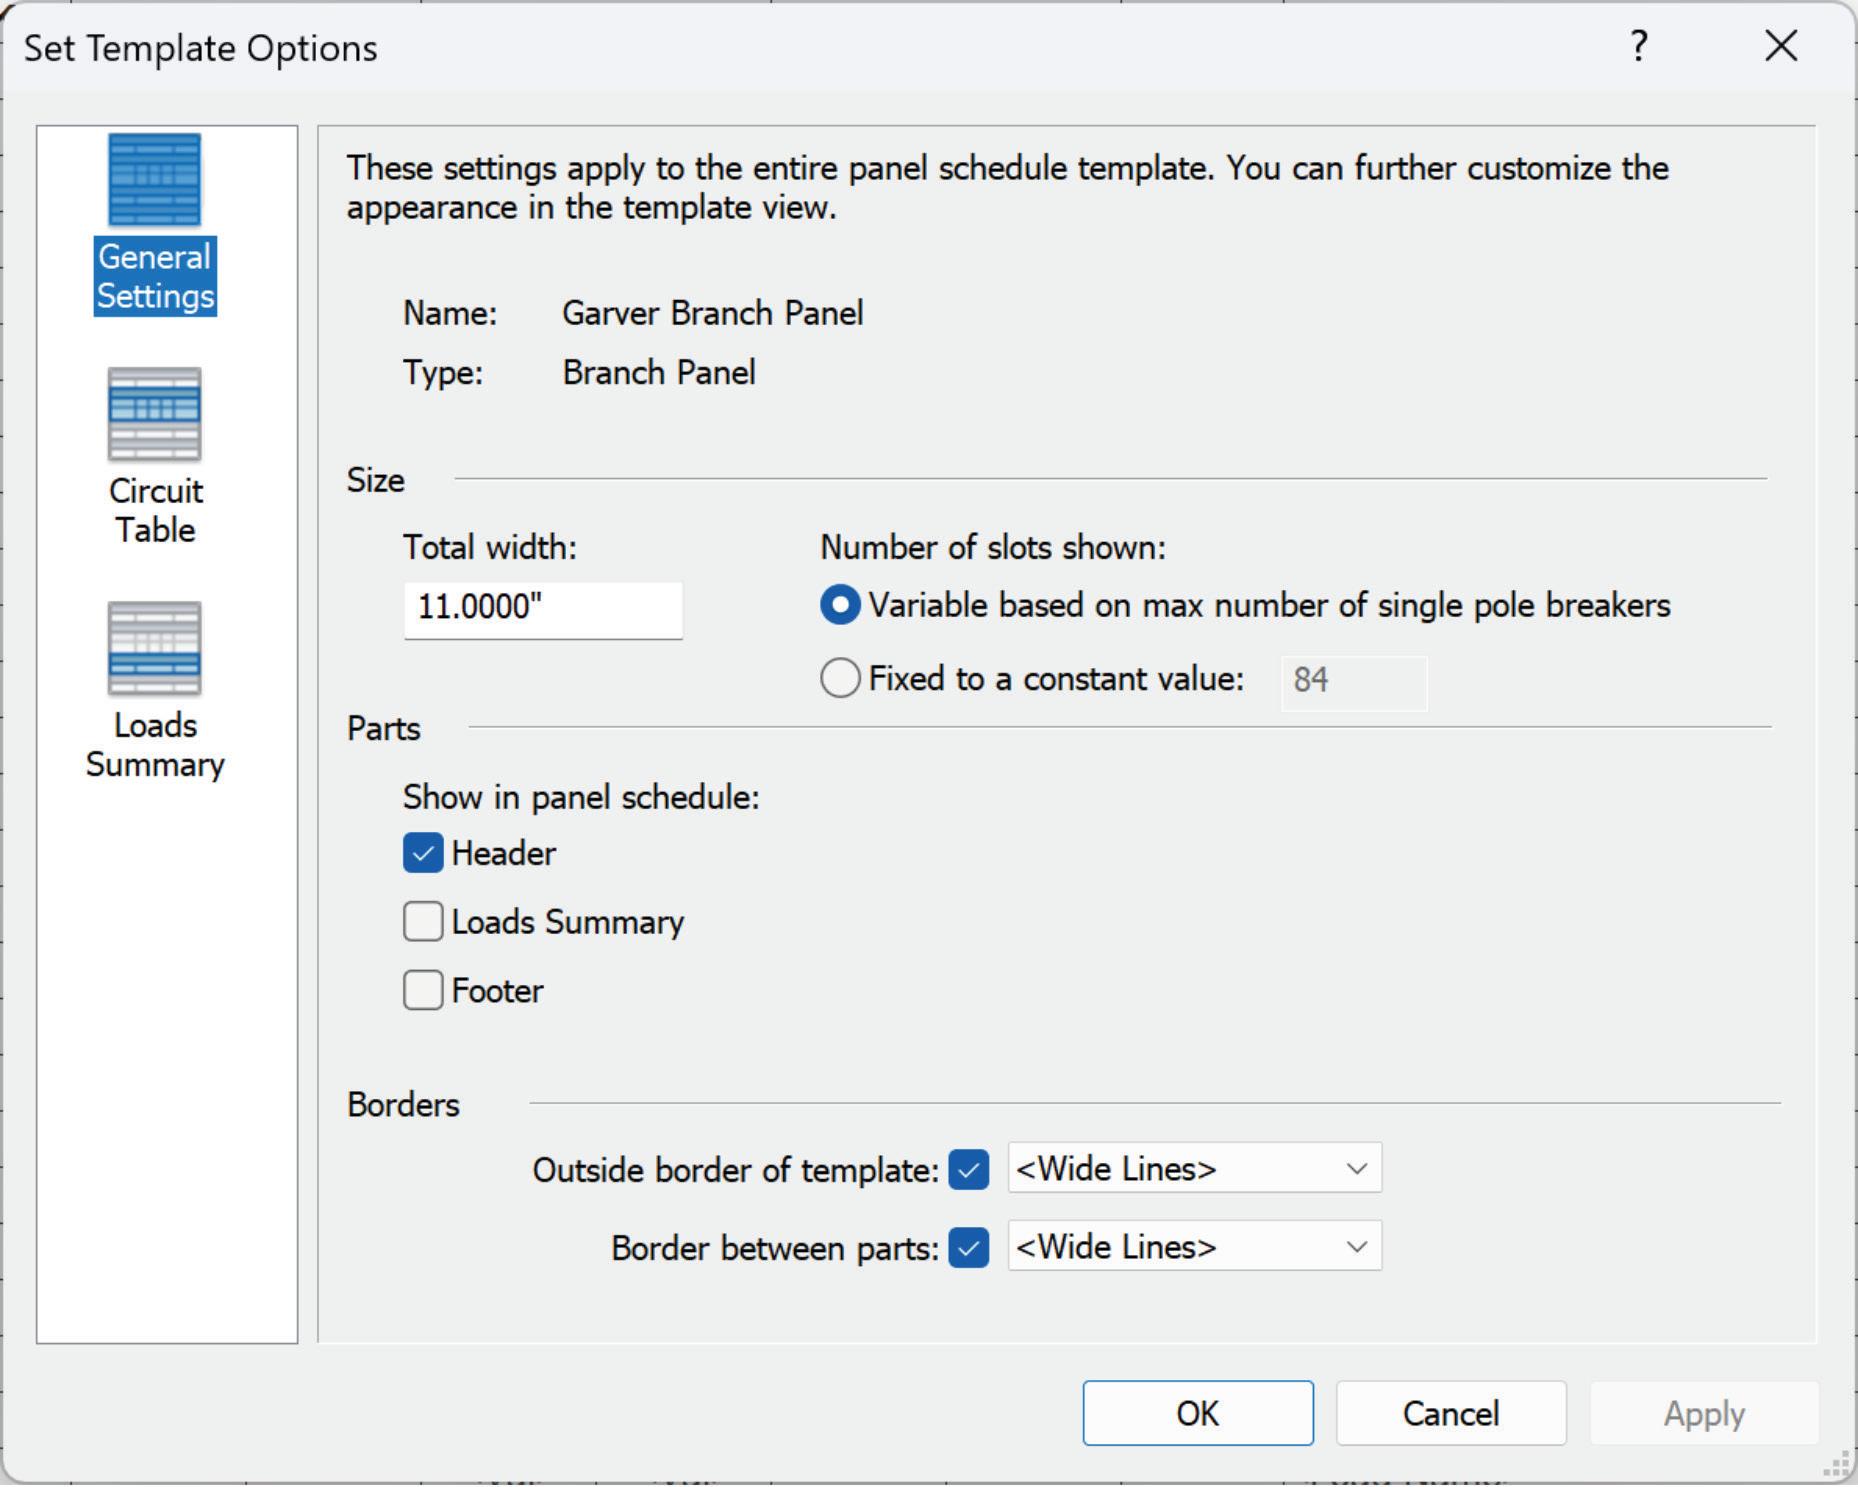Check the Footer checkbox

click(x=423, y=990)
